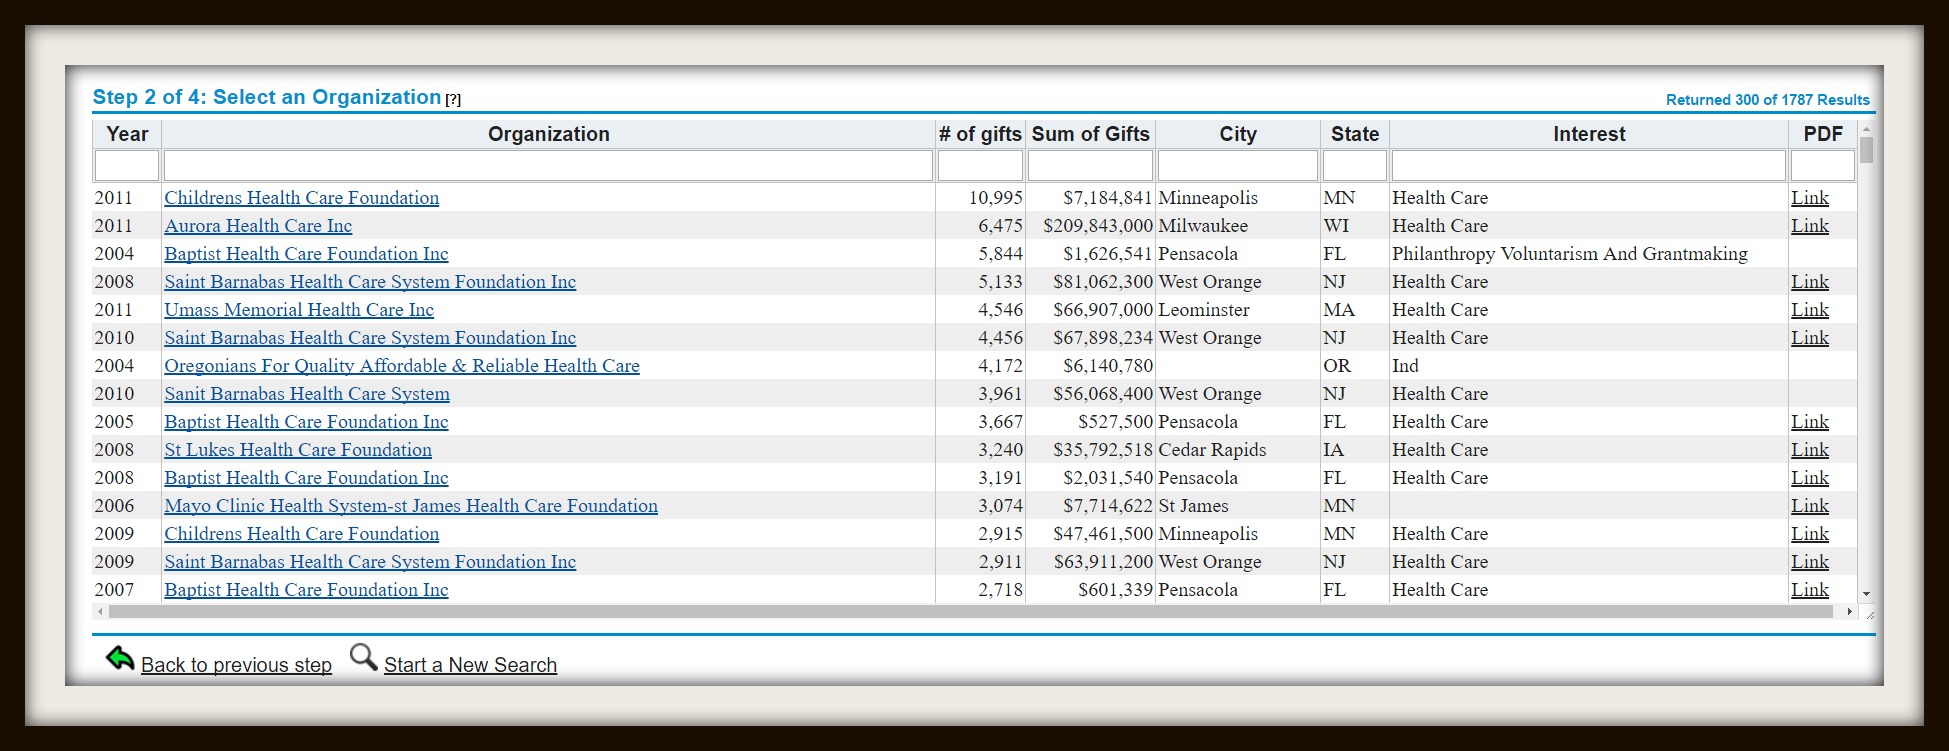
Task: Open PDF Link for Aurora Health Care row
Action: point(1810,226)
